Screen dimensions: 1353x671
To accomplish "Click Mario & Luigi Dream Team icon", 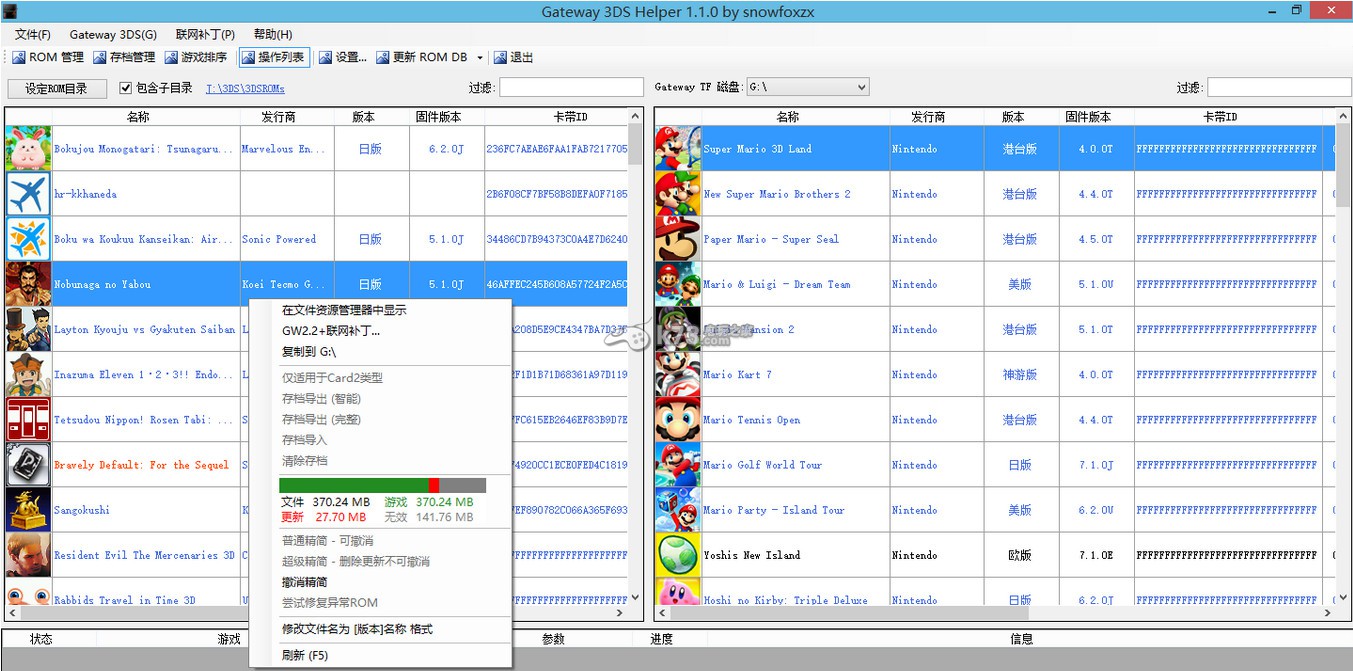I will (678, 284).
